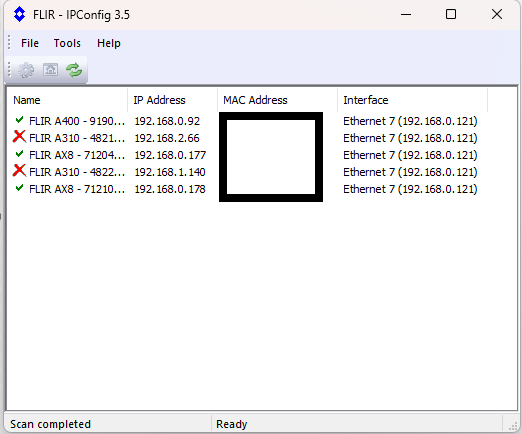The image size is (522, 434).
Task: Click red X icon of FLIR A310 - 4821 row
Action: pos(19,137)
